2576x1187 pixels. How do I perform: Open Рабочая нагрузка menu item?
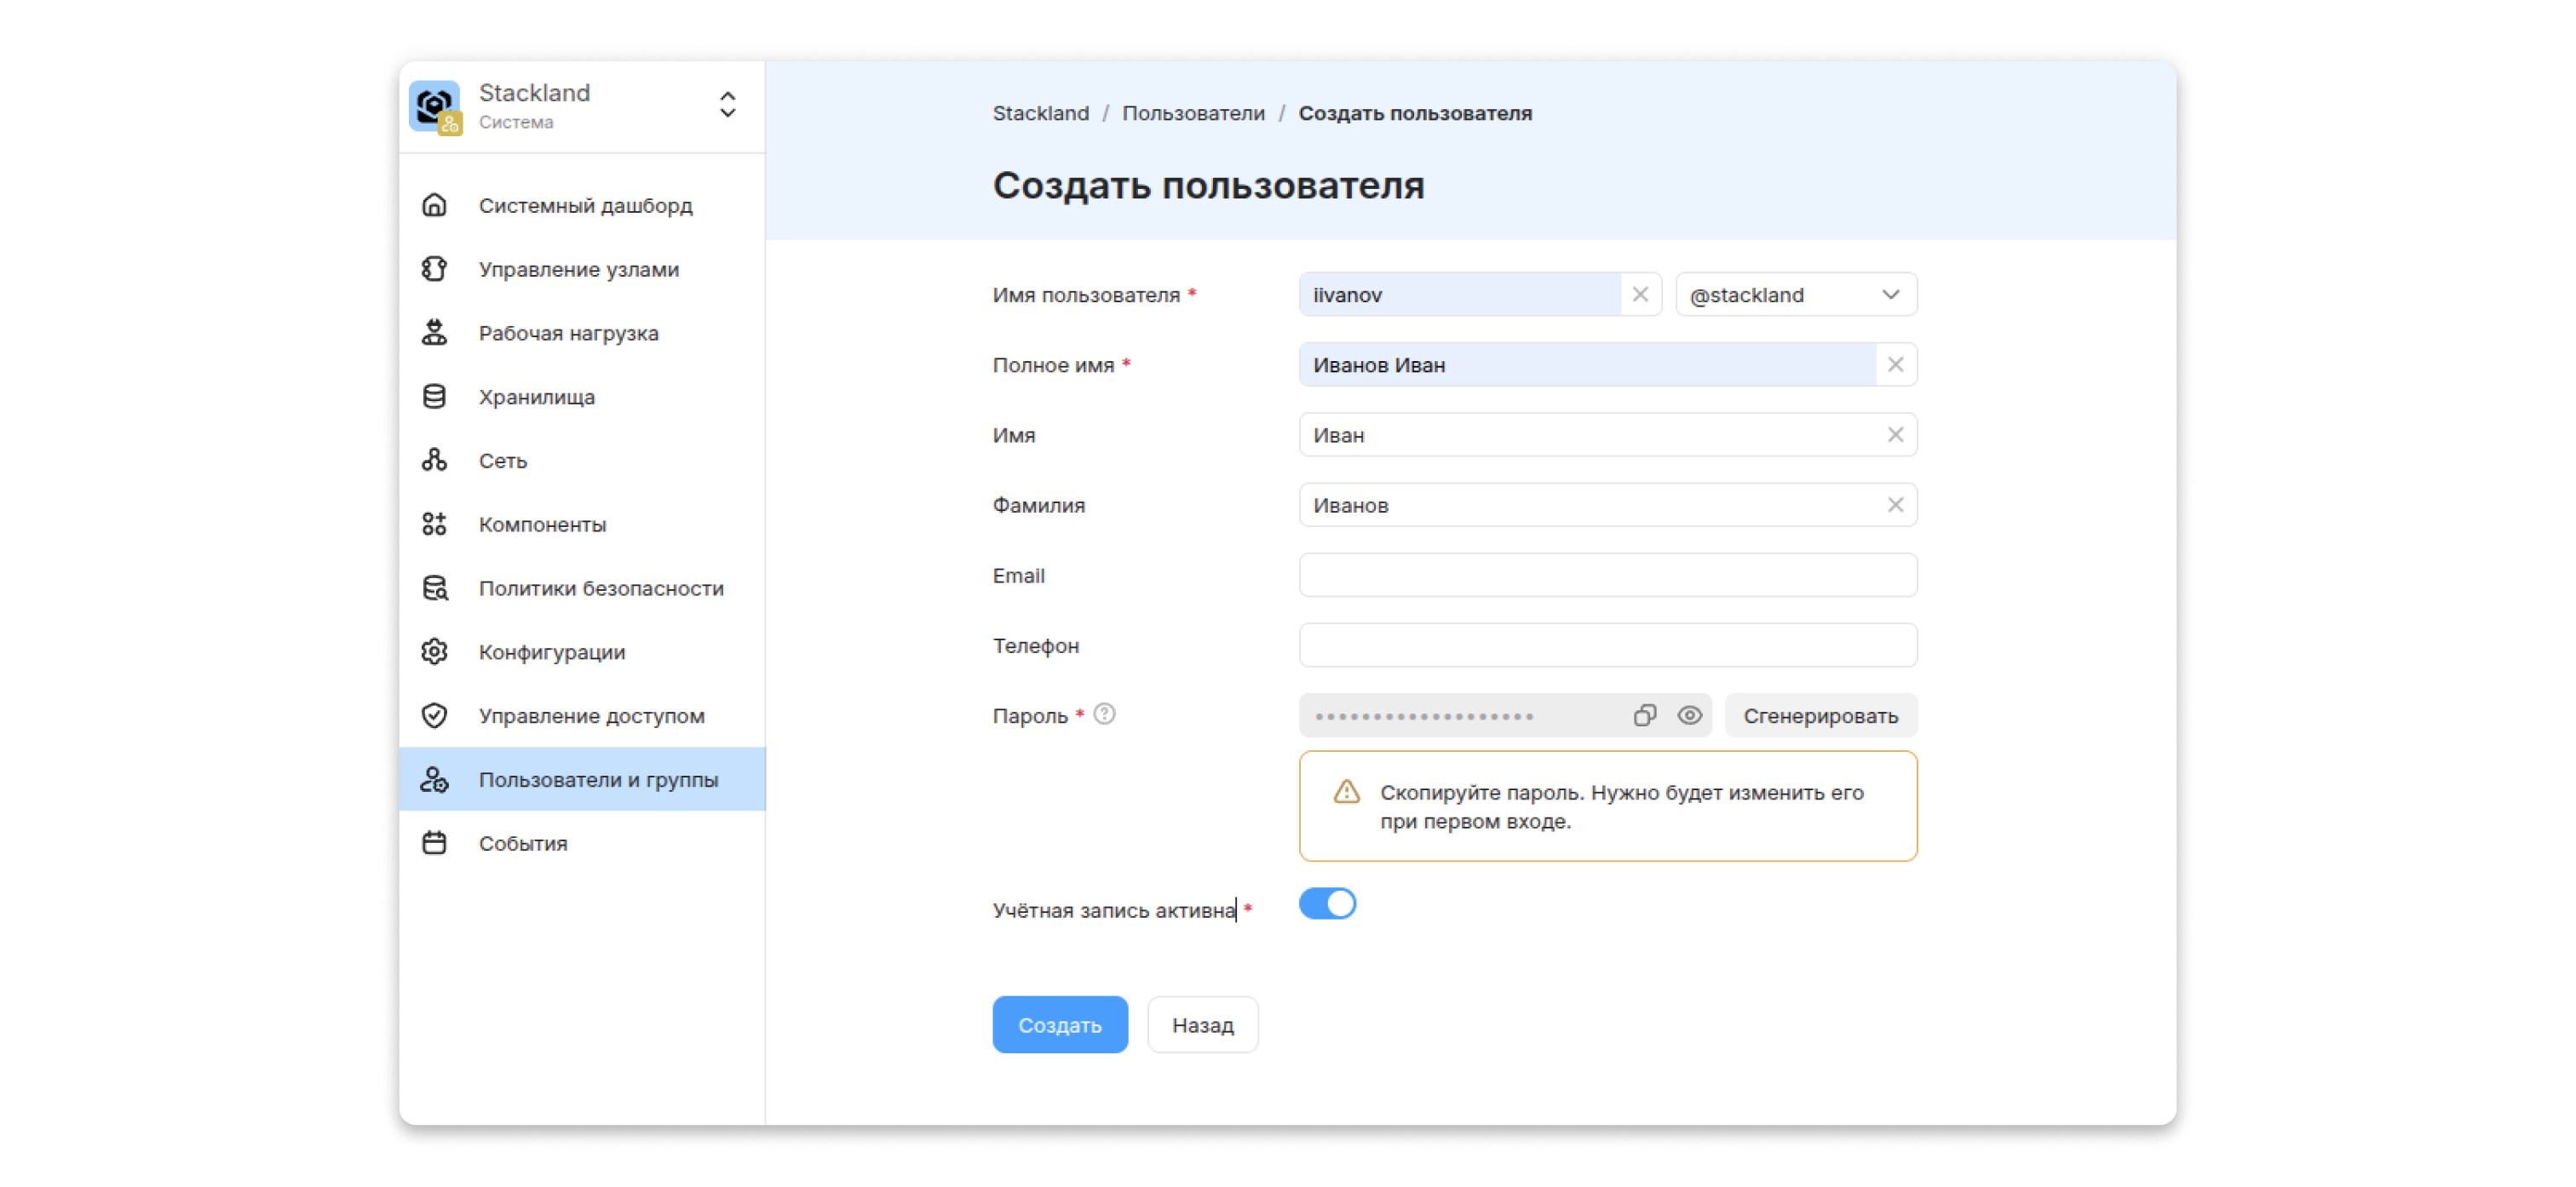point(582,333)
